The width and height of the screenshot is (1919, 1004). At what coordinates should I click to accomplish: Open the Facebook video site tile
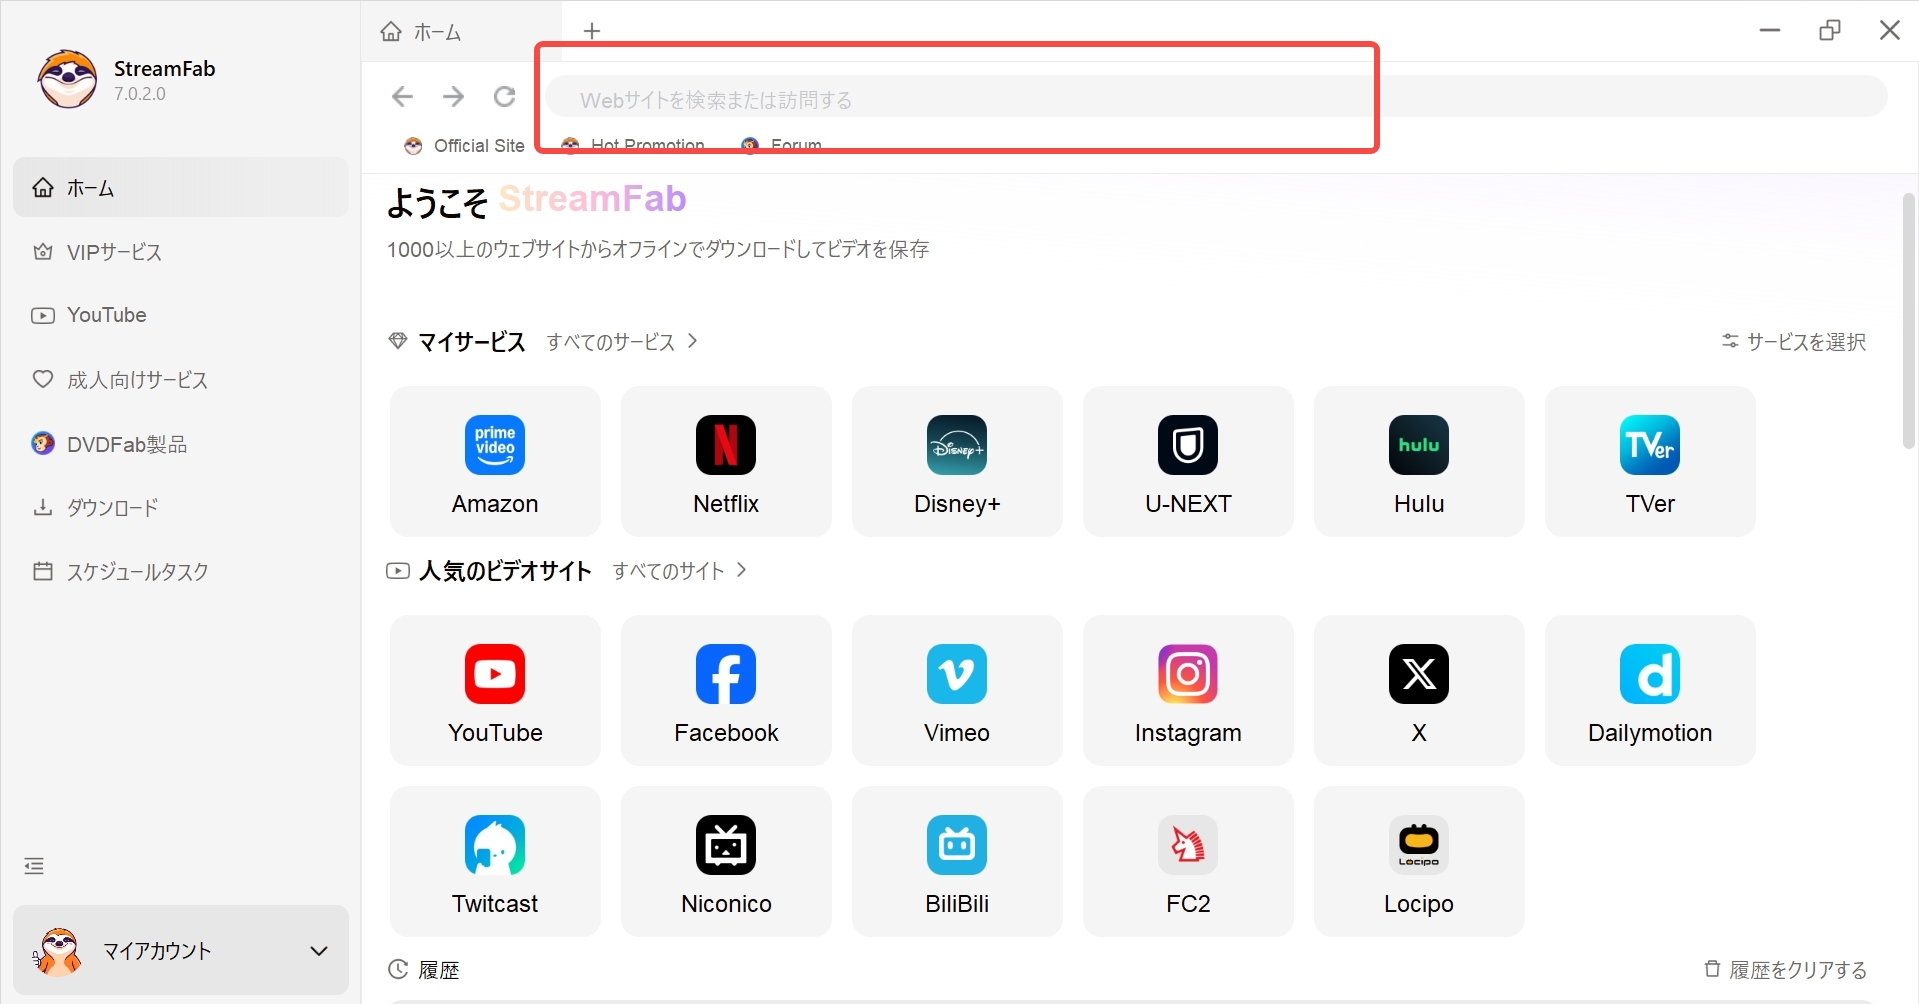pos(726,690)
